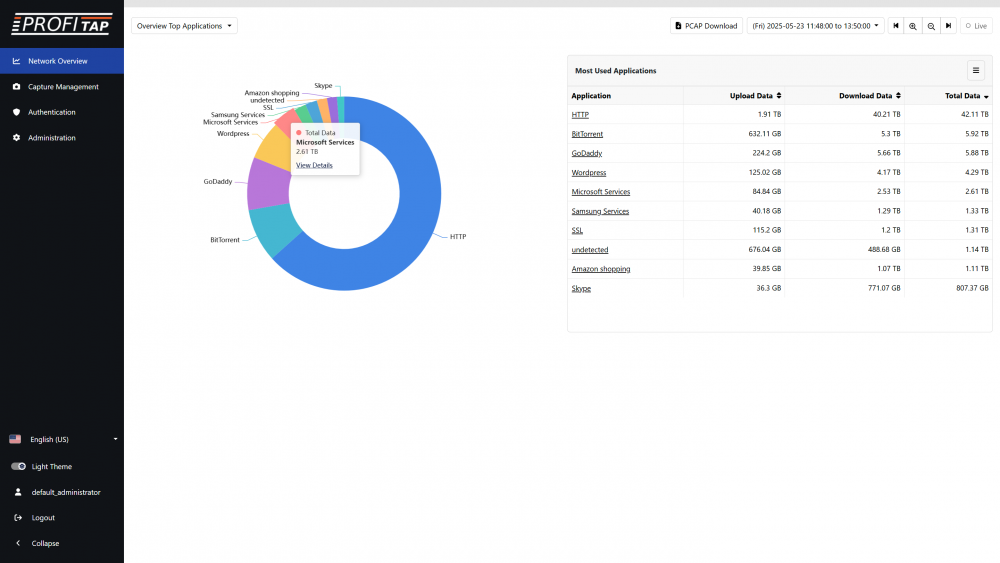Open the Administration menu item

point(52,138)
